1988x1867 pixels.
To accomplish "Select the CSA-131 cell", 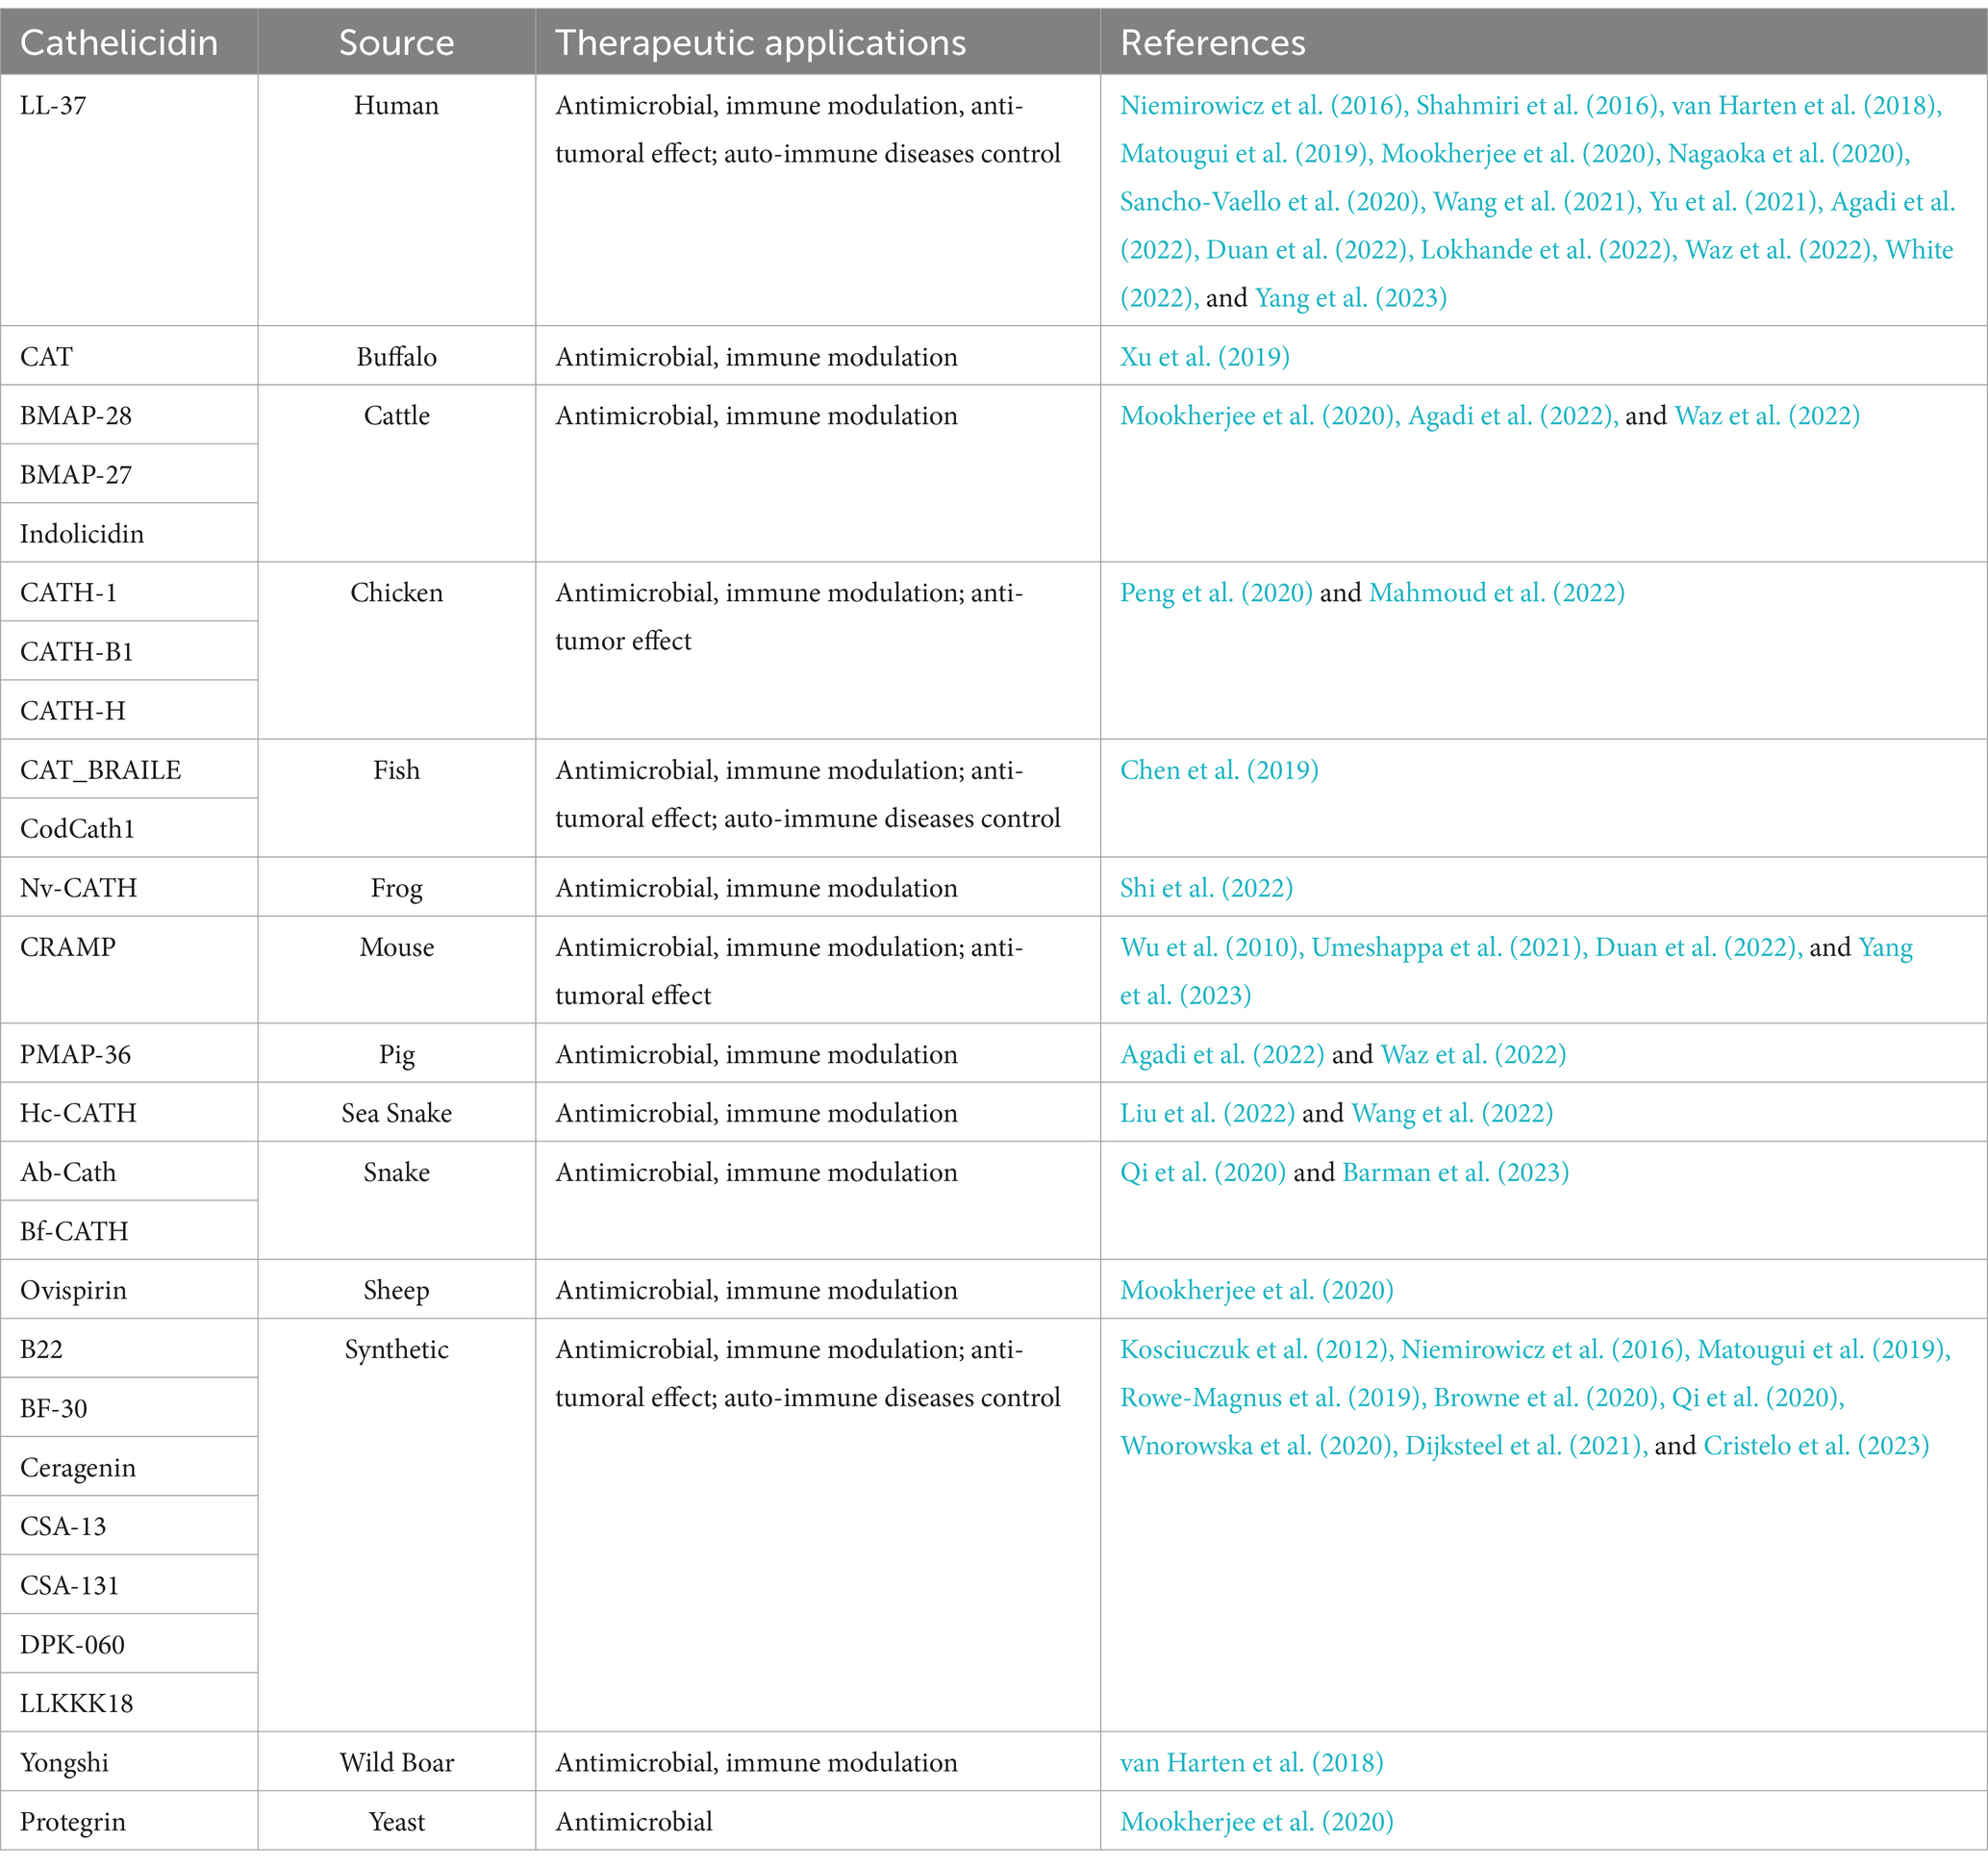I will (129, 1584).
